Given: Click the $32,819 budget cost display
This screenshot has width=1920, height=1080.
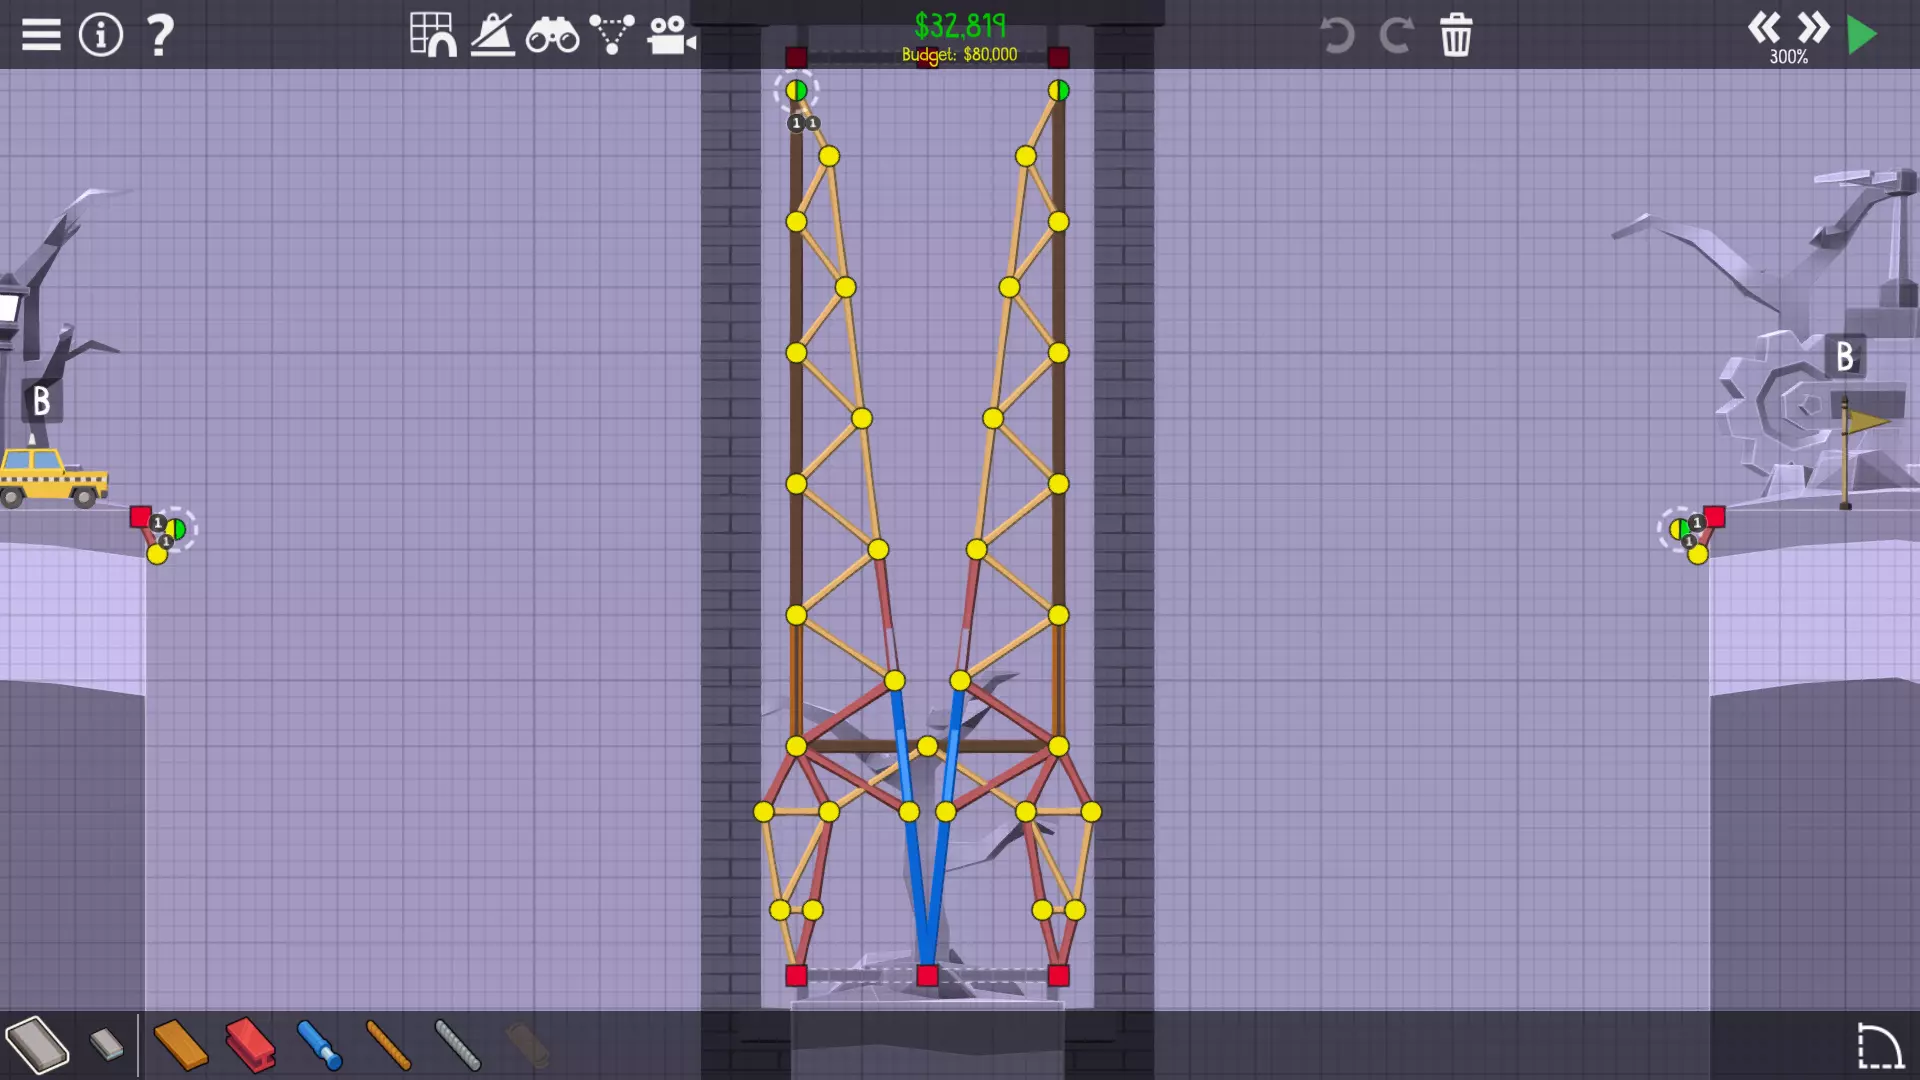Looking at the screenshot, I should [x=959, y=25].
